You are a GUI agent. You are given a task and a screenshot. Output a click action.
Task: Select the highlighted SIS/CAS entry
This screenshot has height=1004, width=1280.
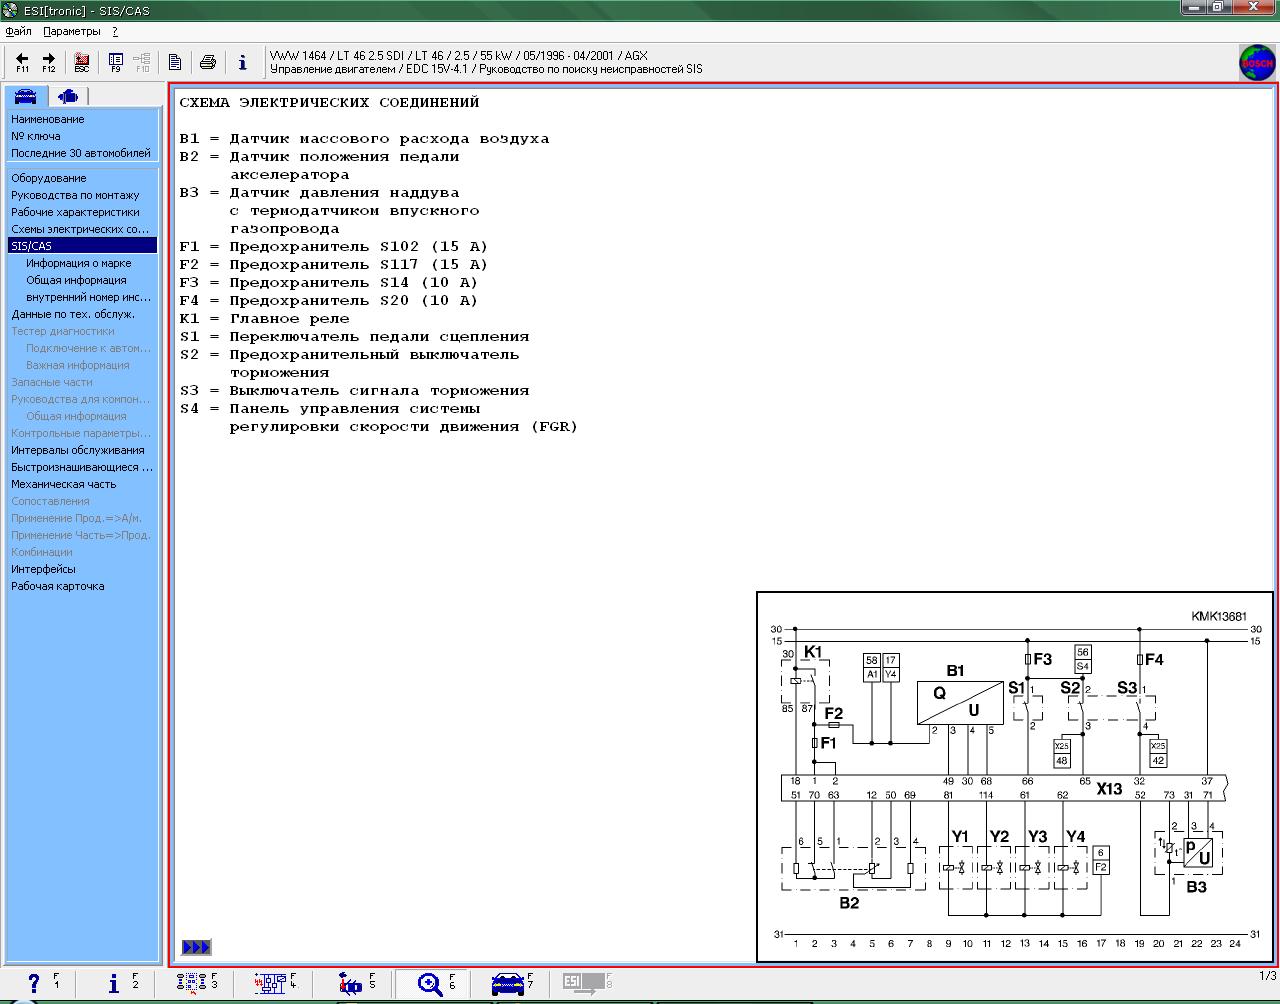click(82, 246)
